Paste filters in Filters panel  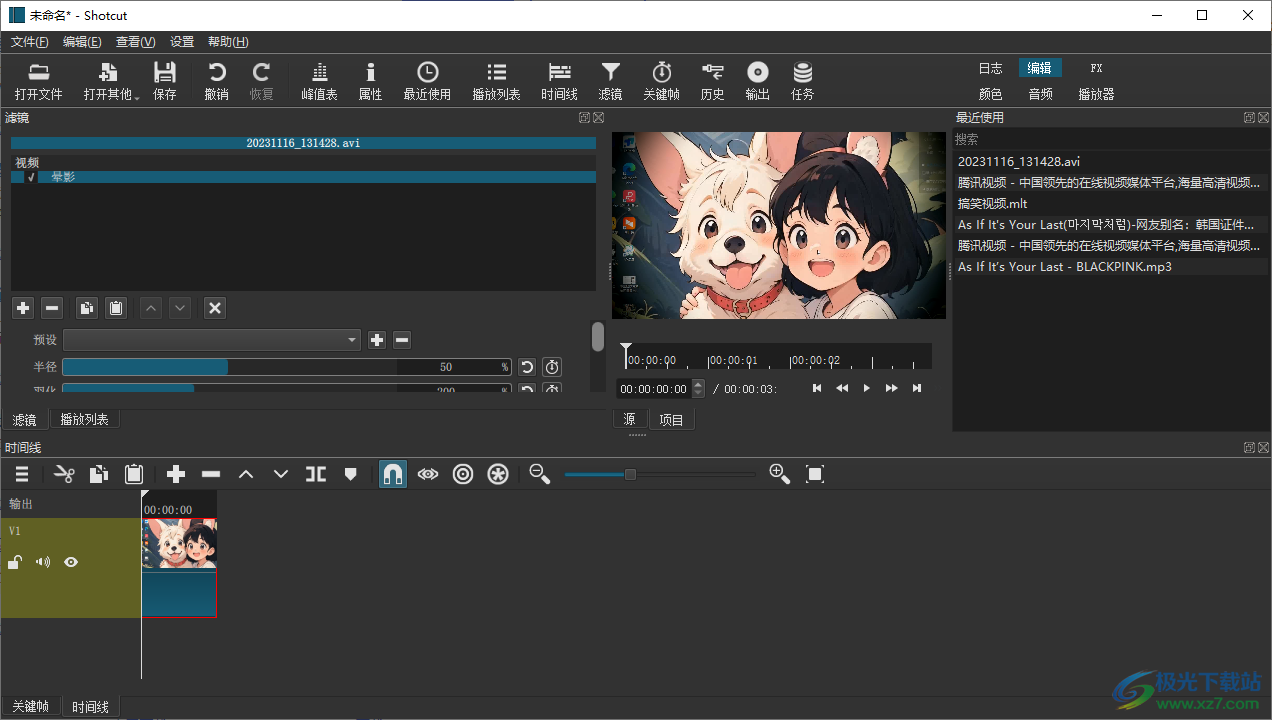[x=117, y=308]
